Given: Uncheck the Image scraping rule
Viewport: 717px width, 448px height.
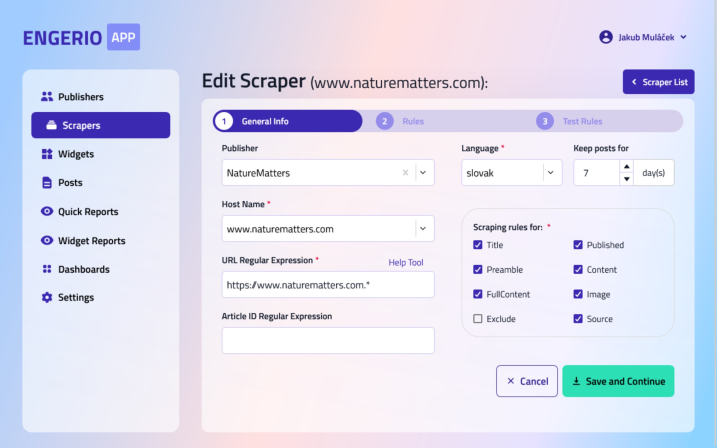Looking at the screenshot, I should (x=578, y=294).
